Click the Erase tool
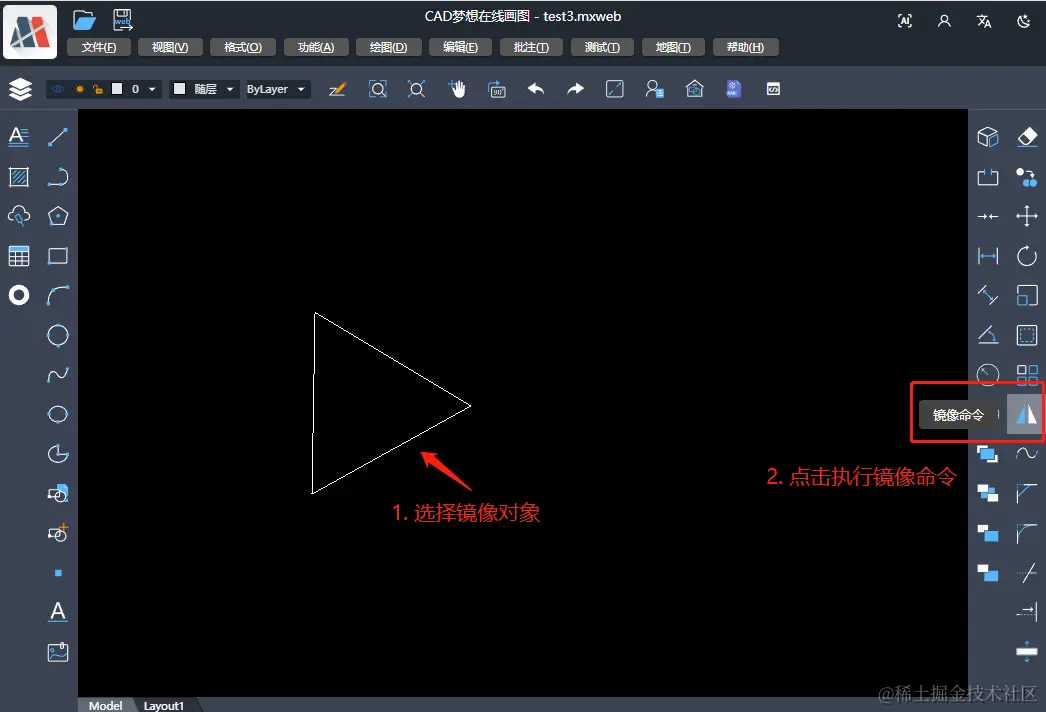 click(x=1027, y=137)
